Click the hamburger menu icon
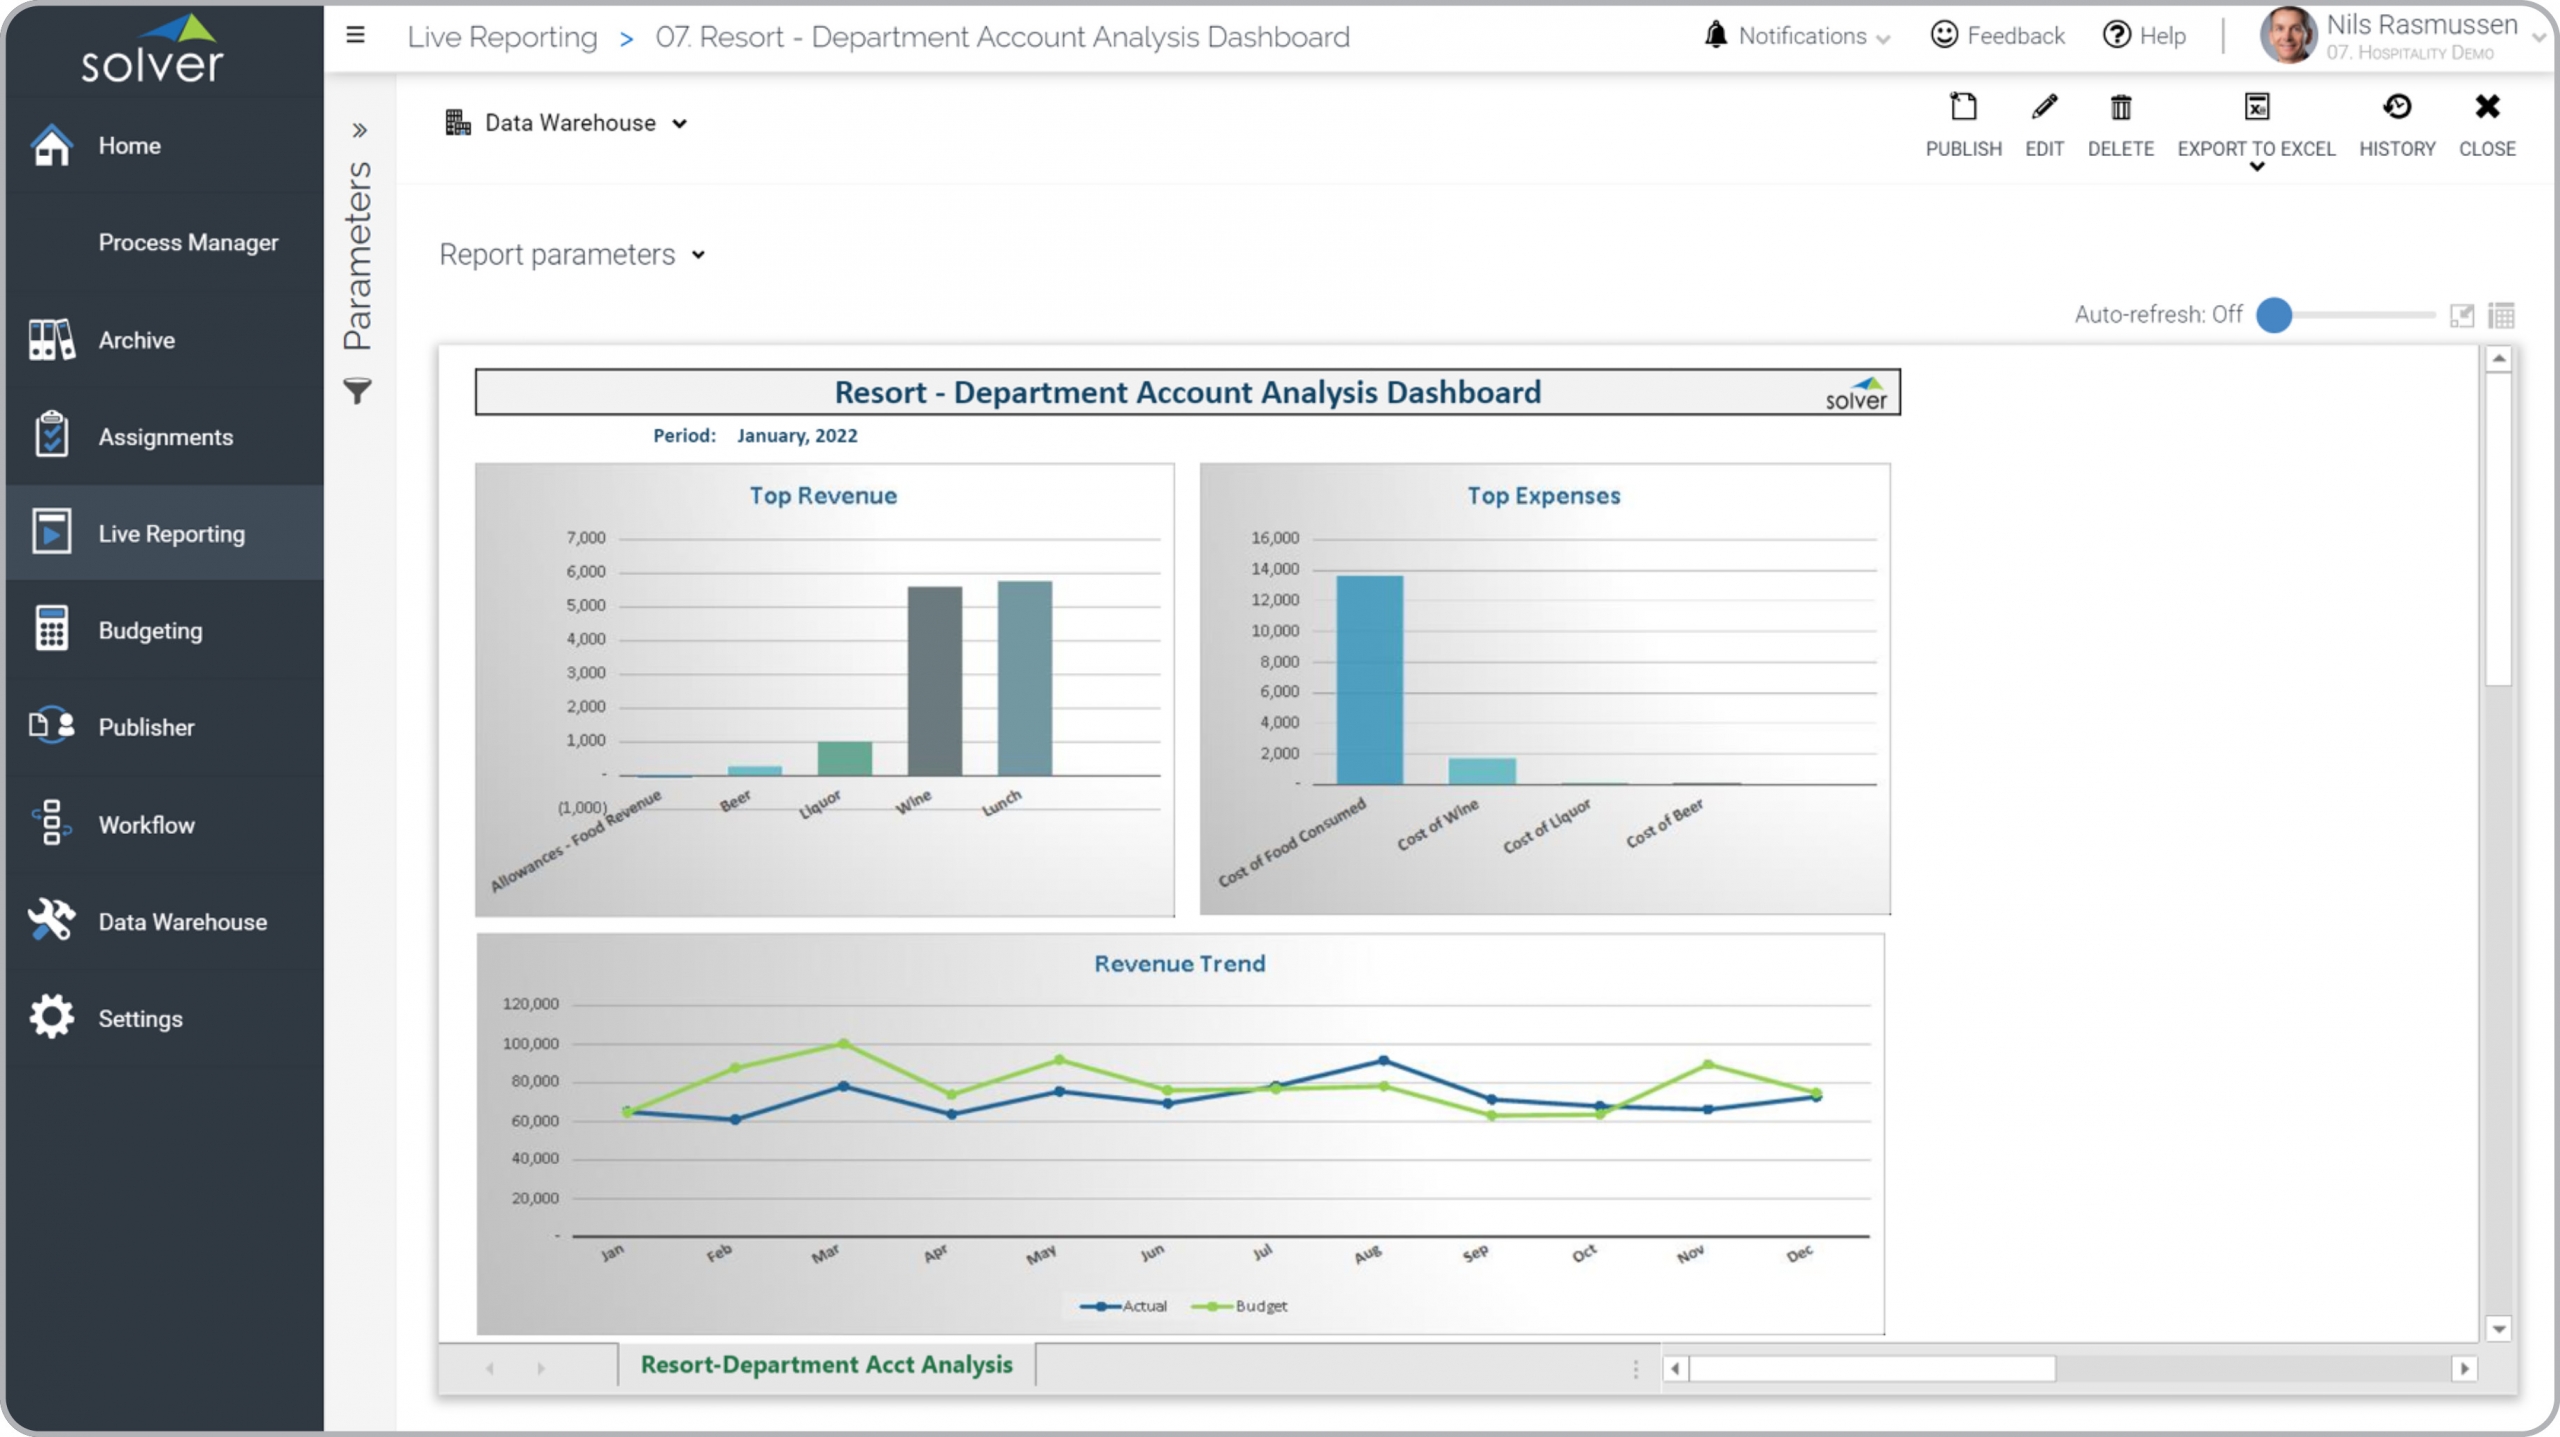The image size is (2560, 1437). 355,36
